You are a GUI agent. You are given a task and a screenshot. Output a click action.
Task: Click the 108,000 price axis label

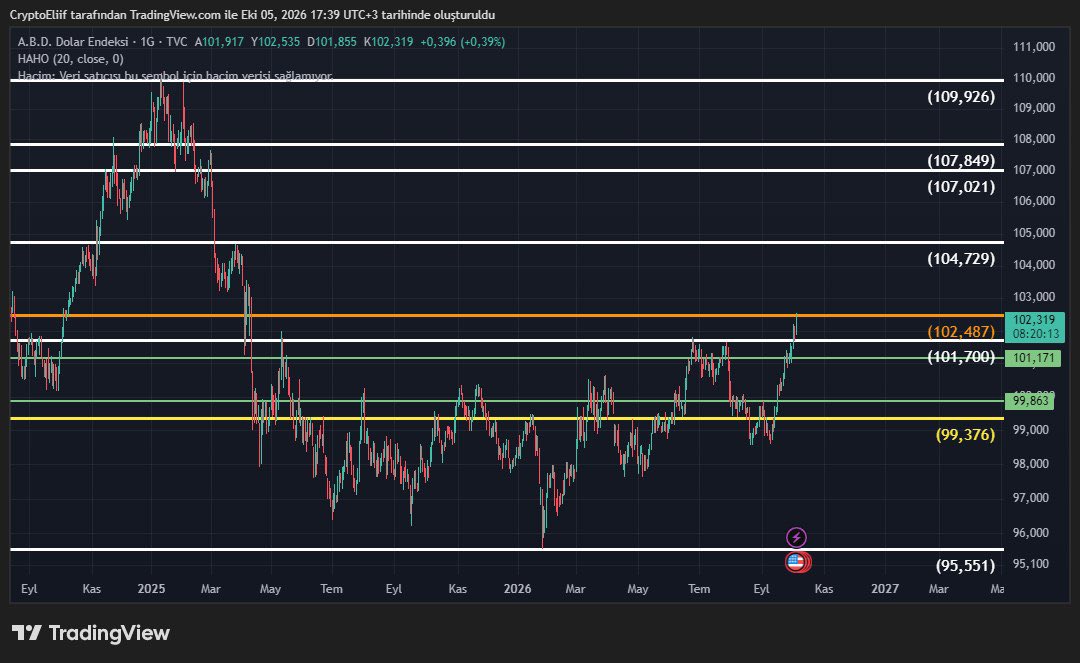point(1034,139)
